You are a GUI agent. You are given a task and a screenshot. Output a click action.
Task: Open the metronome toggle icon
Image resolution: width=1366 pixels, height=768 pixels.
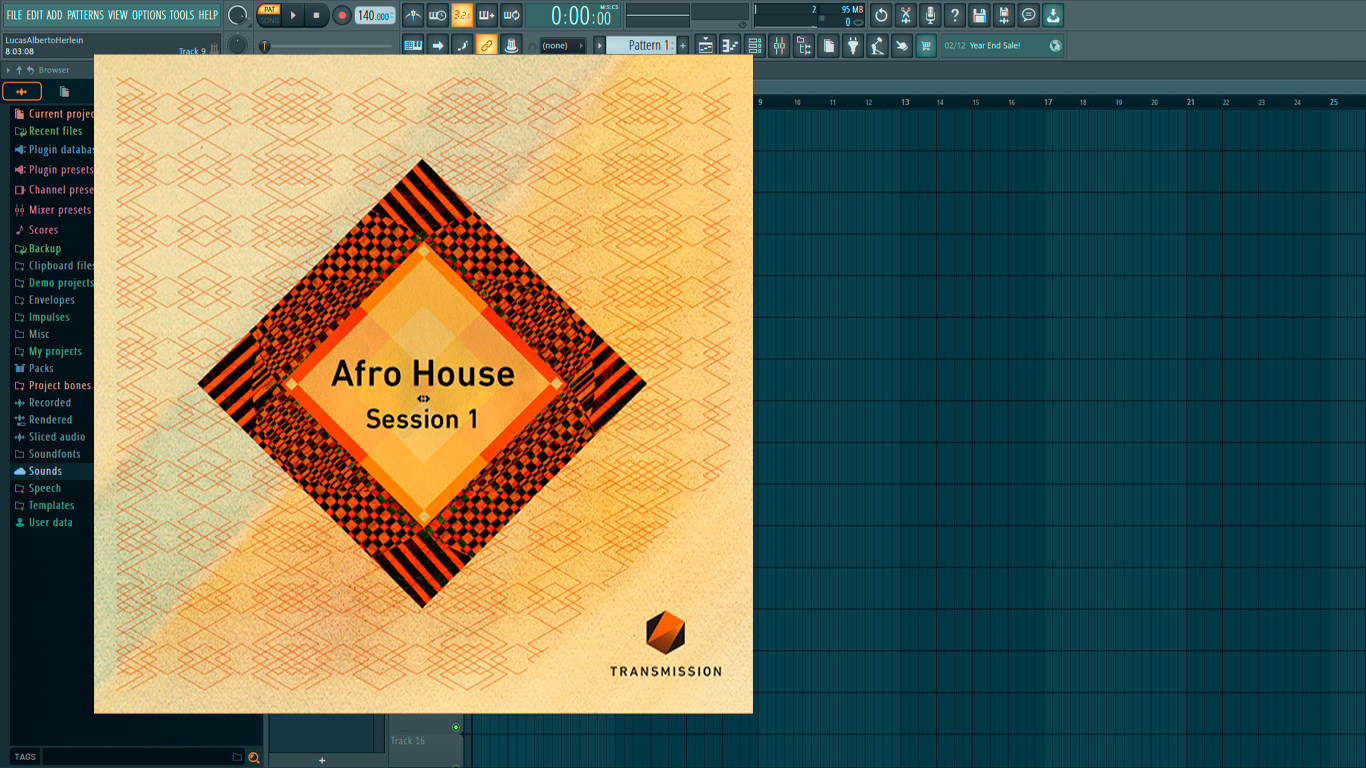(413, 15)
